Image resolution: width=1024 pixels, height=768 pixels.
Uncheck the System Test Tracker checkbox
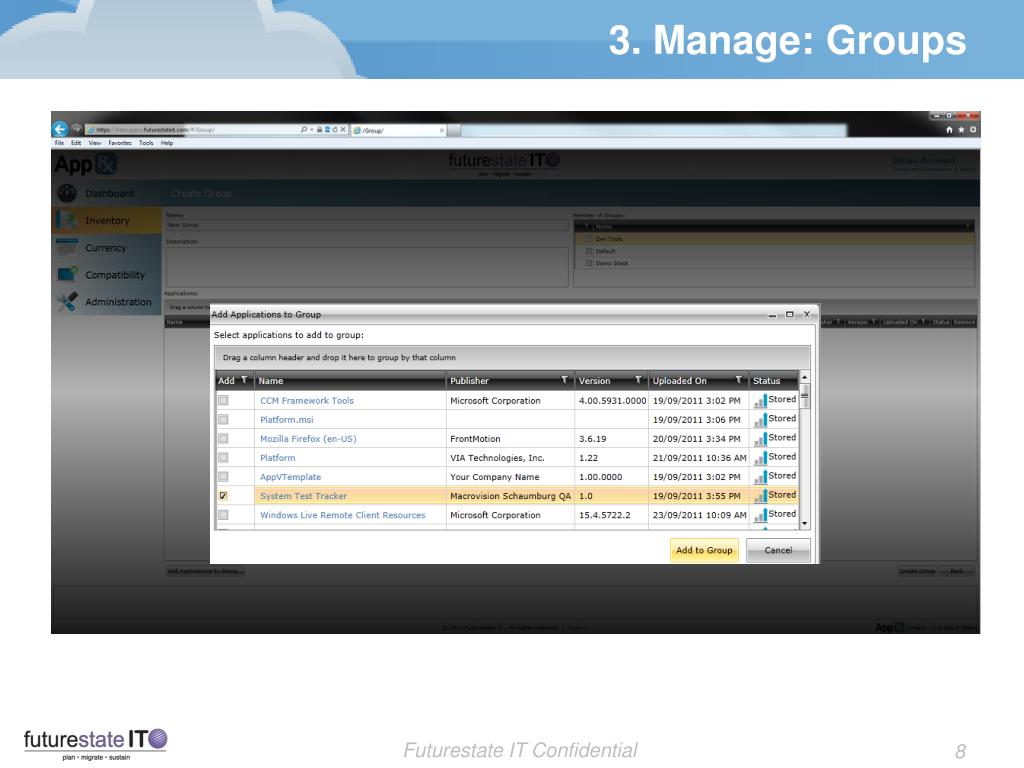click(x=223, y=496)
